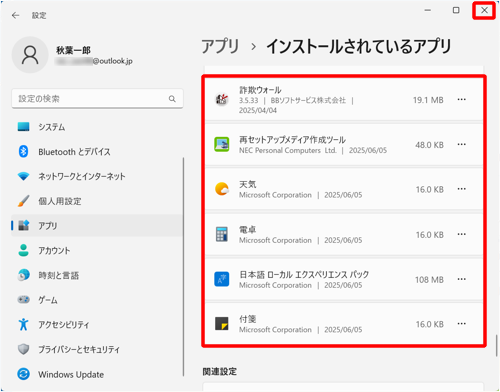
Task: Click the 個人用設定 paintbrush icon
Action: tap(23, 201)
